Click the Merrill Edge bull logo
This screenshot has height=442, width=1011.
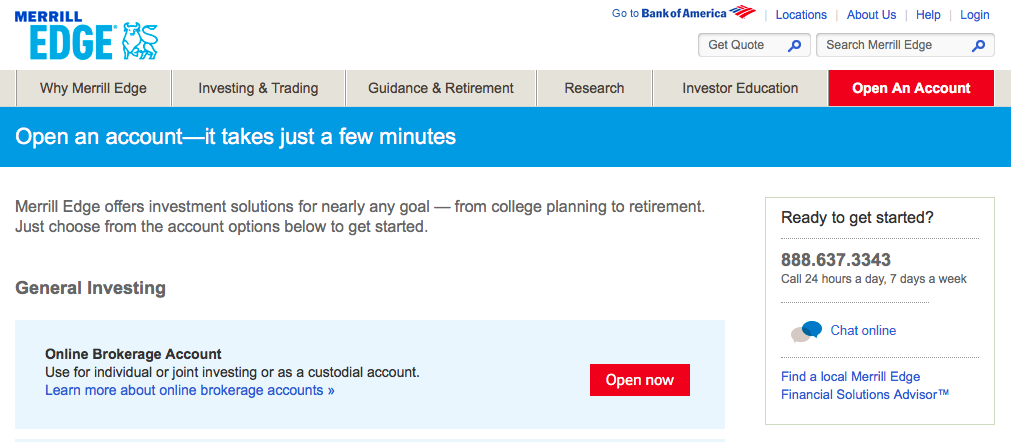[x=139, y=42]
